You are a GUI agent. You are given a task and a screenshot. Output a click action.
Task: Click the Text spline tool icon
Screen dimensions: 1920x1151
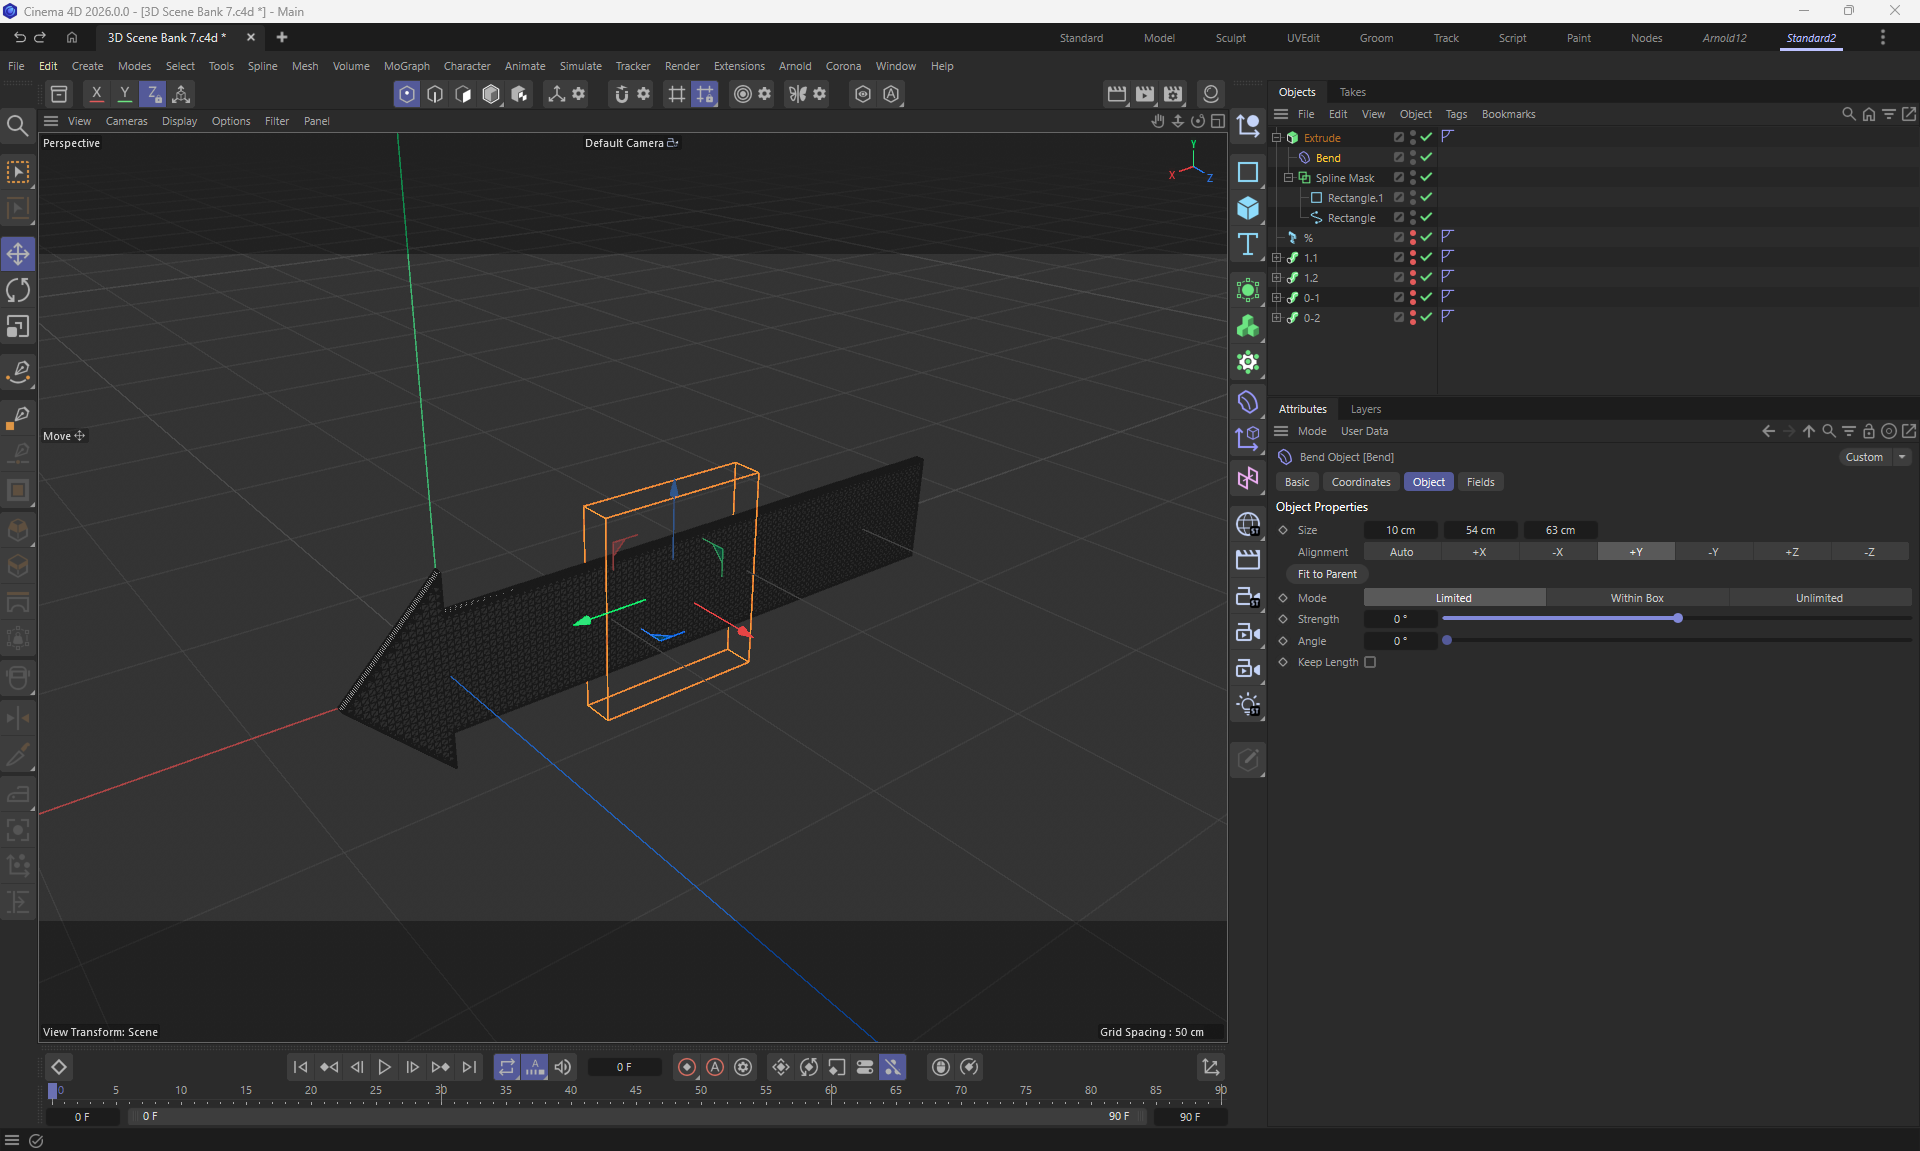1247,245
